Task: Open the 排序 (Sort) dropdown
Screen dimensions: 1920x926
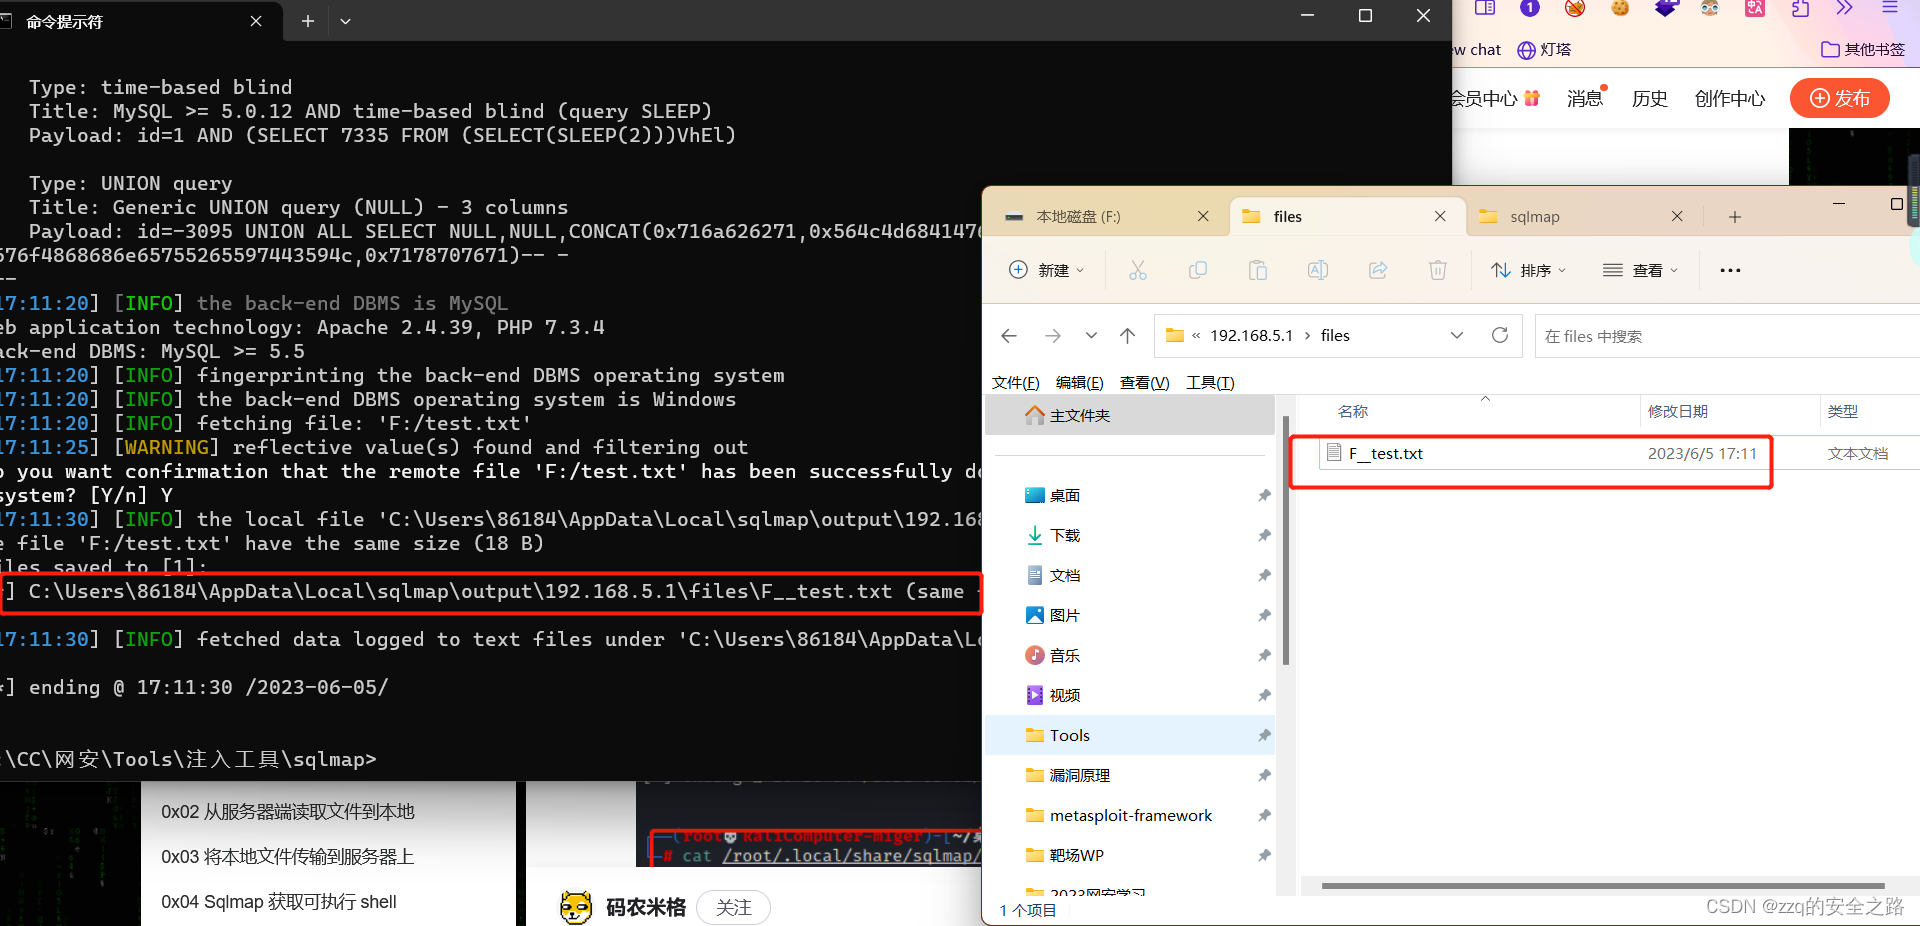Action: click(1529, 270)
